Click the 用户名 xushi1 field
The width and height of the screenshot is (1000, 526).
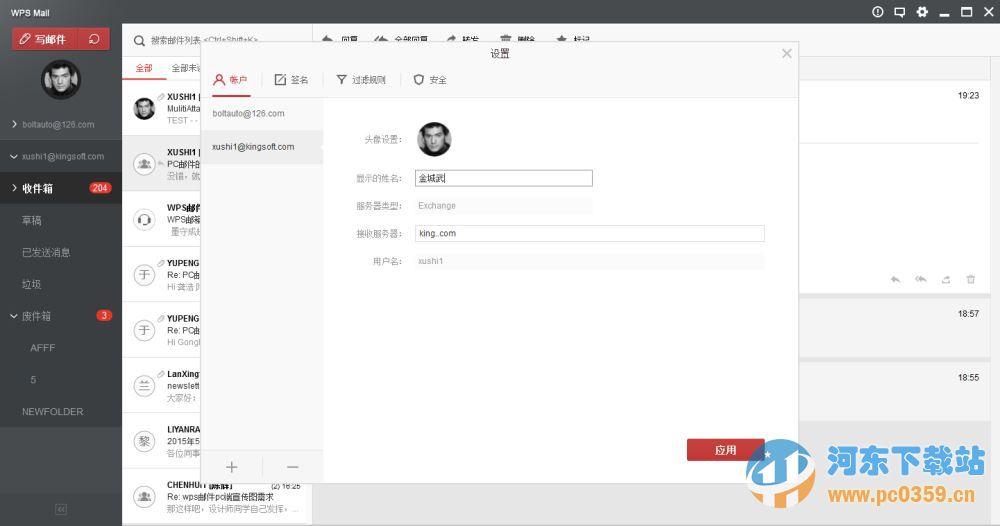click(589, 261)
